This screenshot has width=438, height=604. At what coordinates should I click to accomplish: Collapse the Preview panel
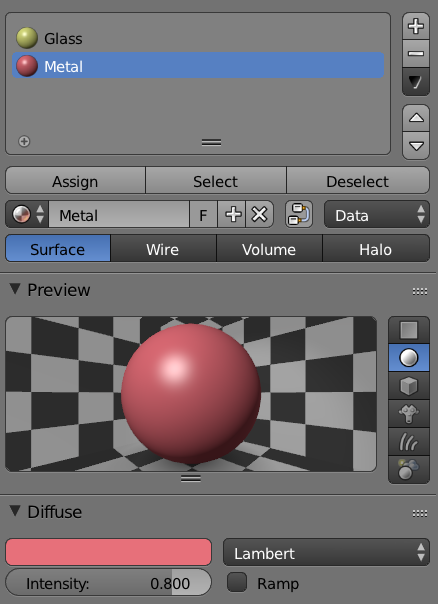coord(15,289)
